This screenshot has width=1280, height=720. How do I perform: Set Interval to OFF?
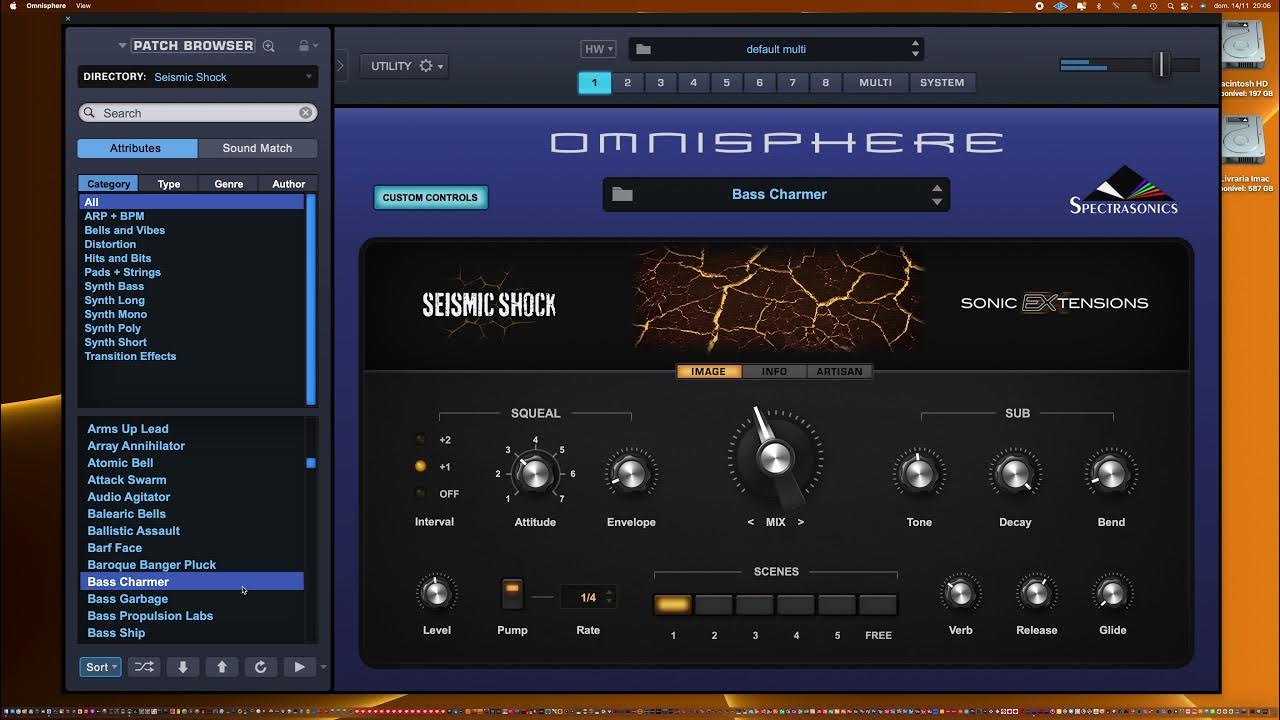point(421,493)
